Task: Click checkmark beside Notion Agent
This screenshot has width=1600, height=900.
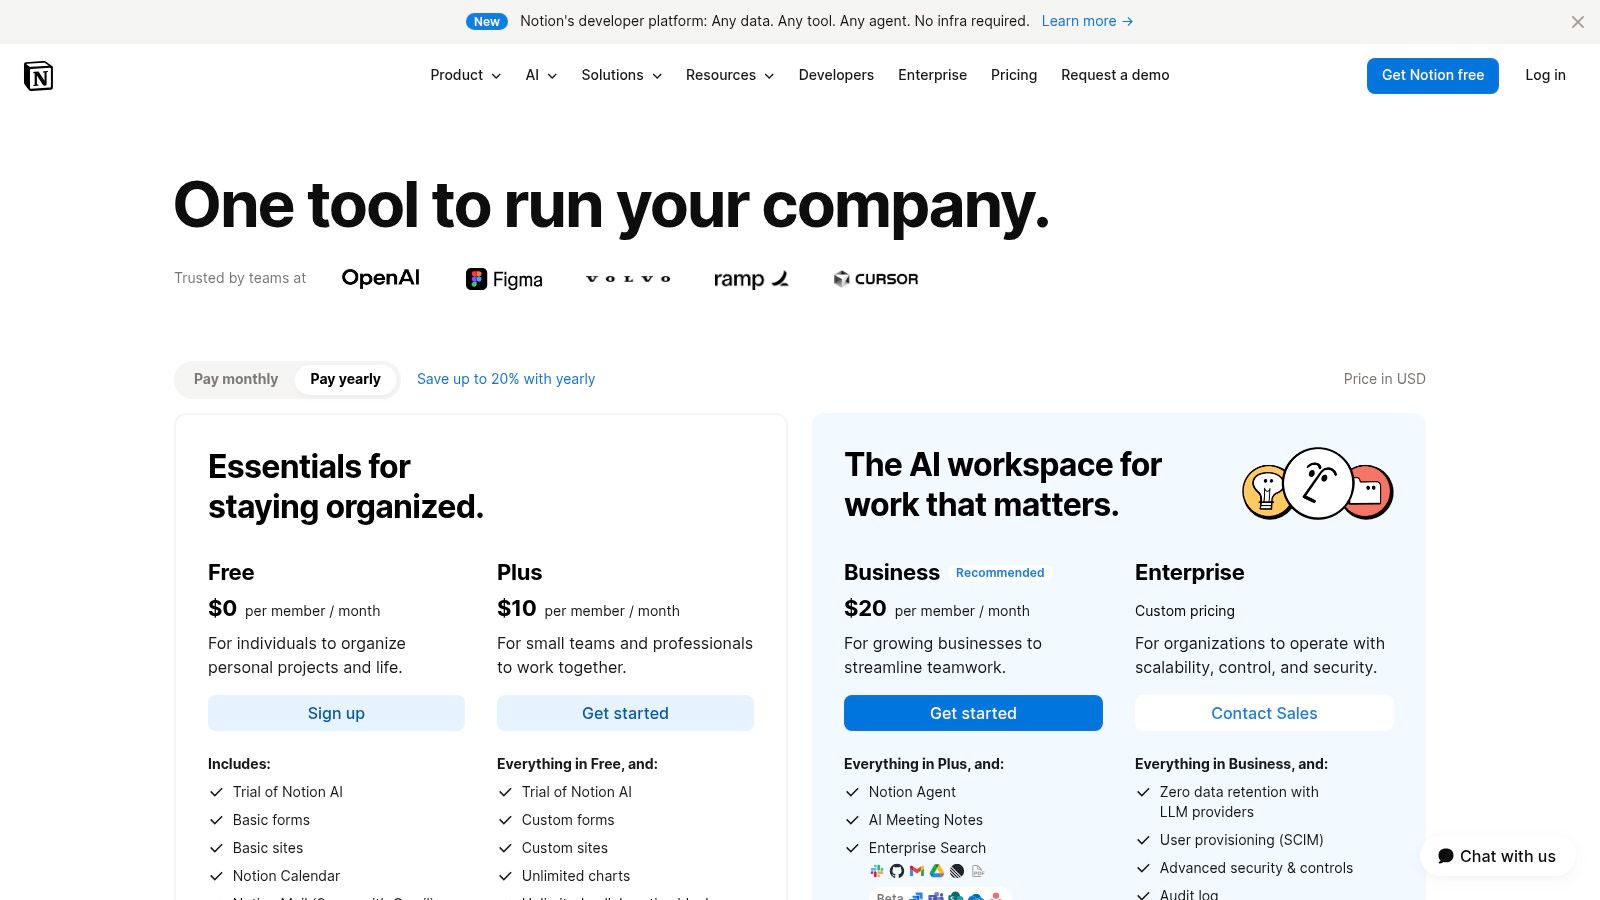Action: pos(852,792)
